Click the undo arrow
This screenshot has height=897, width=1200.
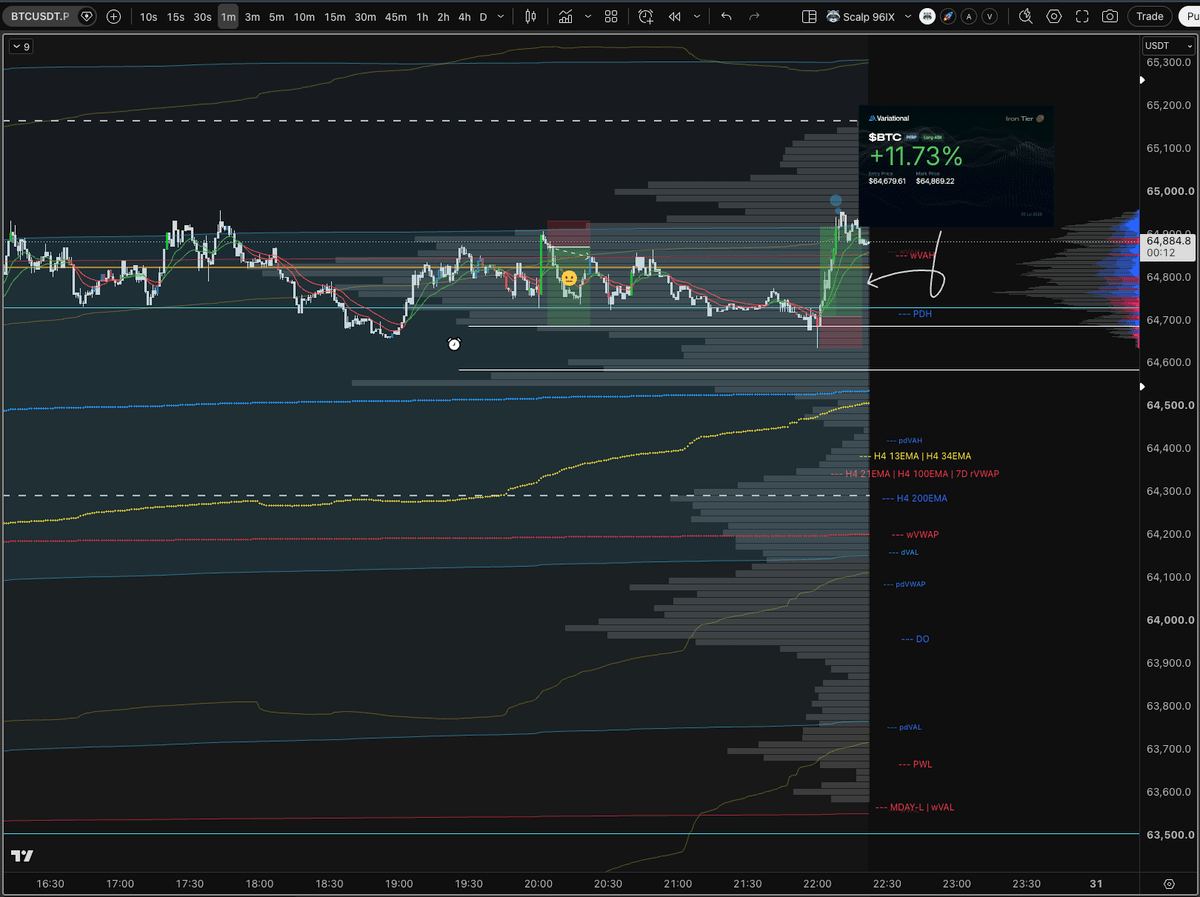click(x=726, y=16)
